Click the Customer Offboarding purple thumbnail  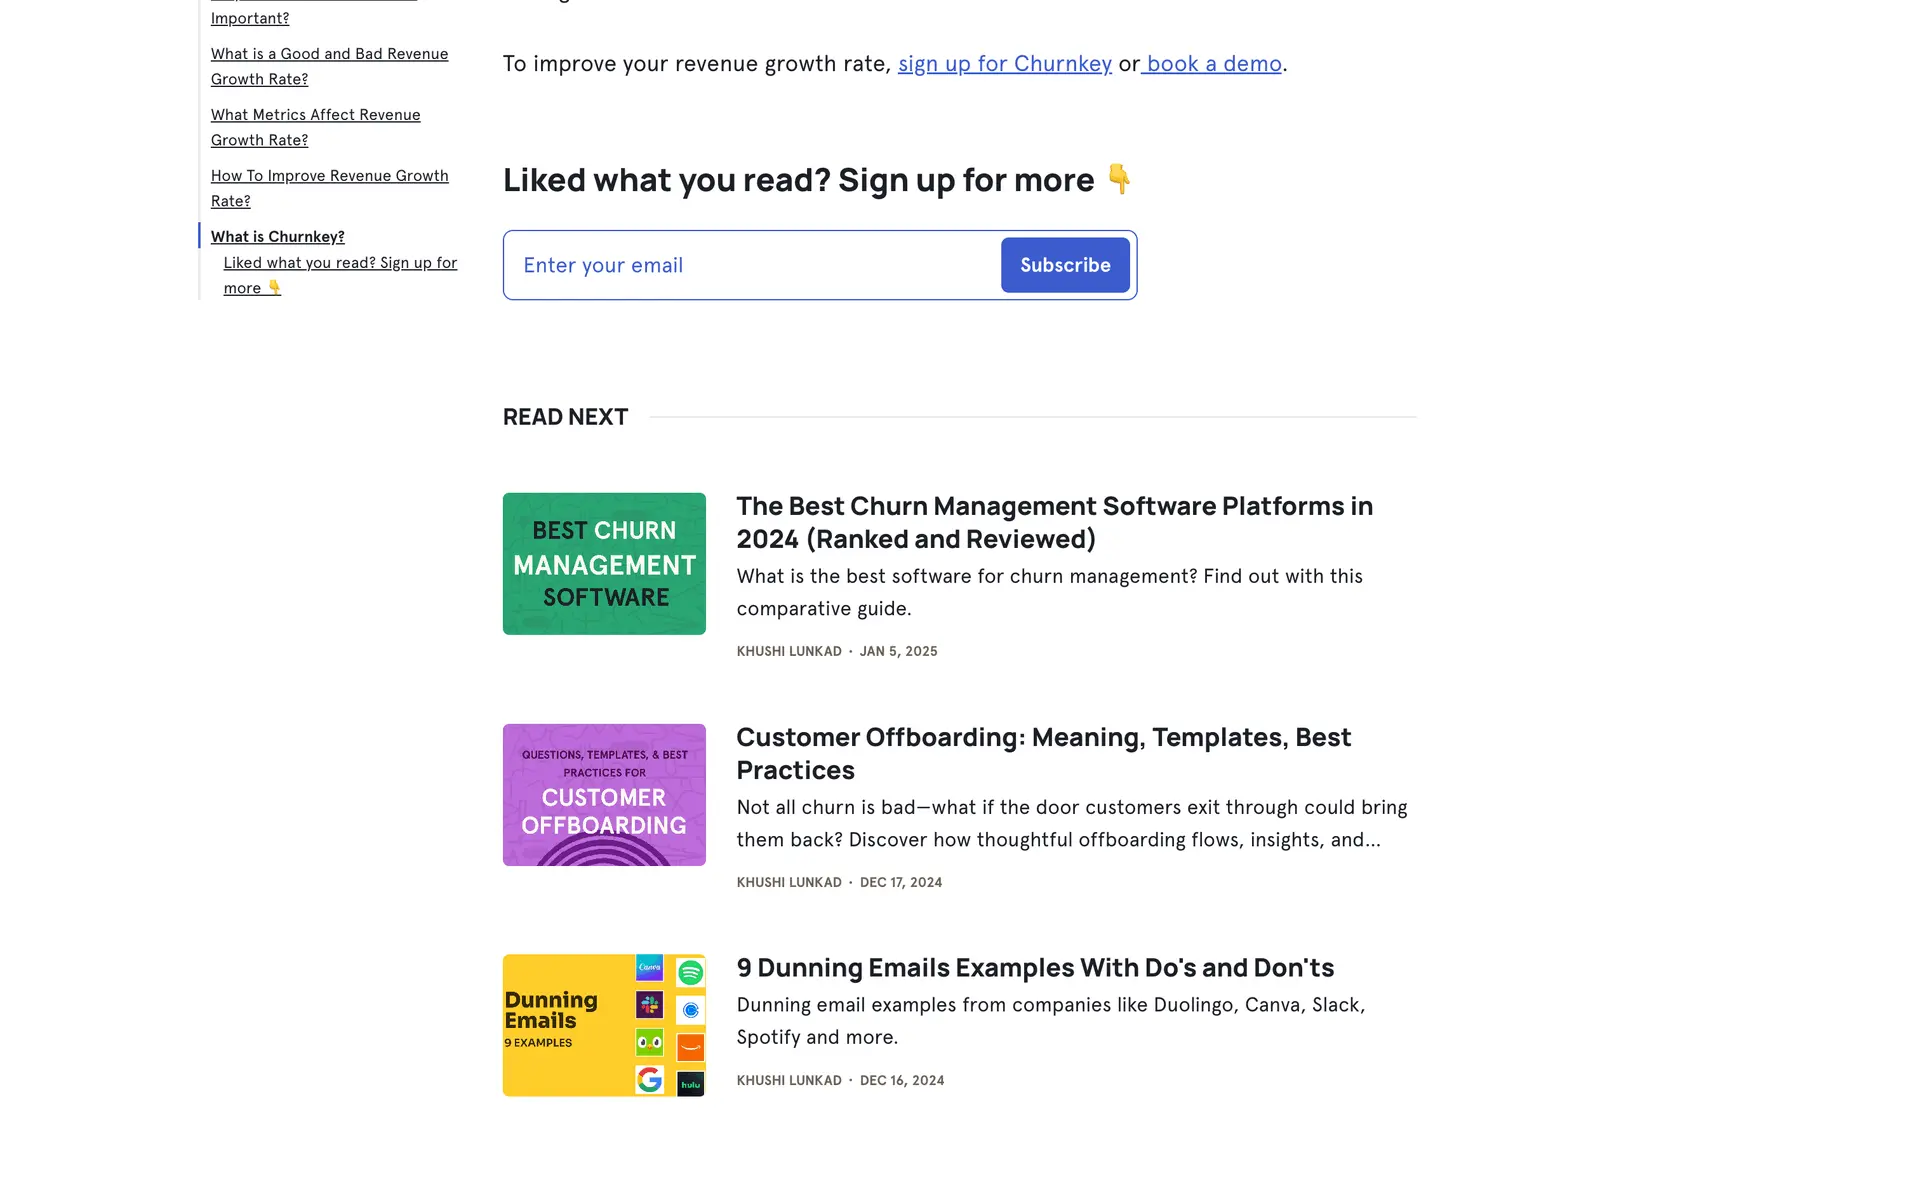tap(604, 795)
